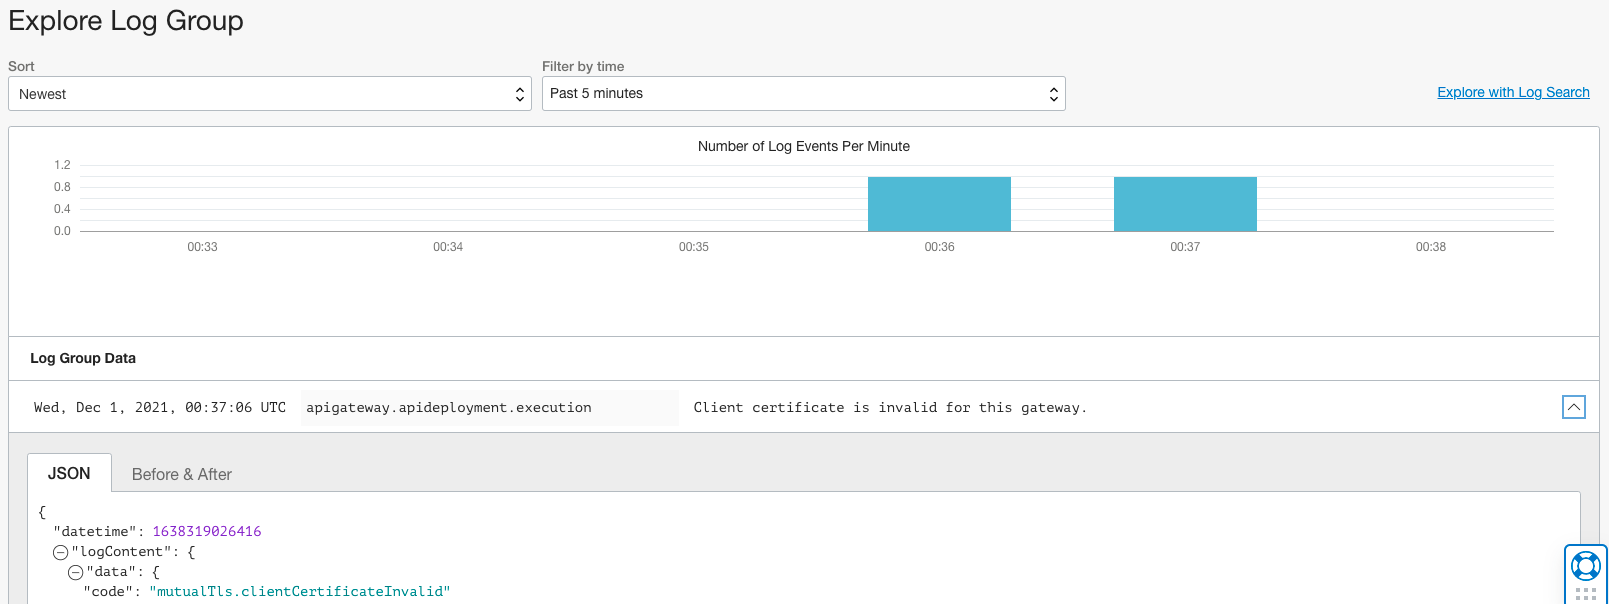This screenshot has height=604, width=1609.
Task: Collapse the data JSON node
Action: pyautogui.click(x=75, y=572)
